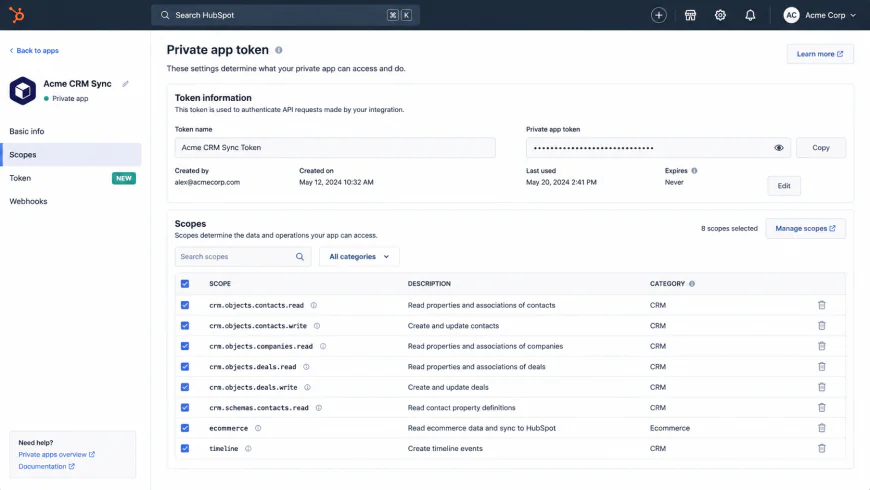The image size is (870, 490).
Task: Show info next to Category column header
Action: [692, 284]
